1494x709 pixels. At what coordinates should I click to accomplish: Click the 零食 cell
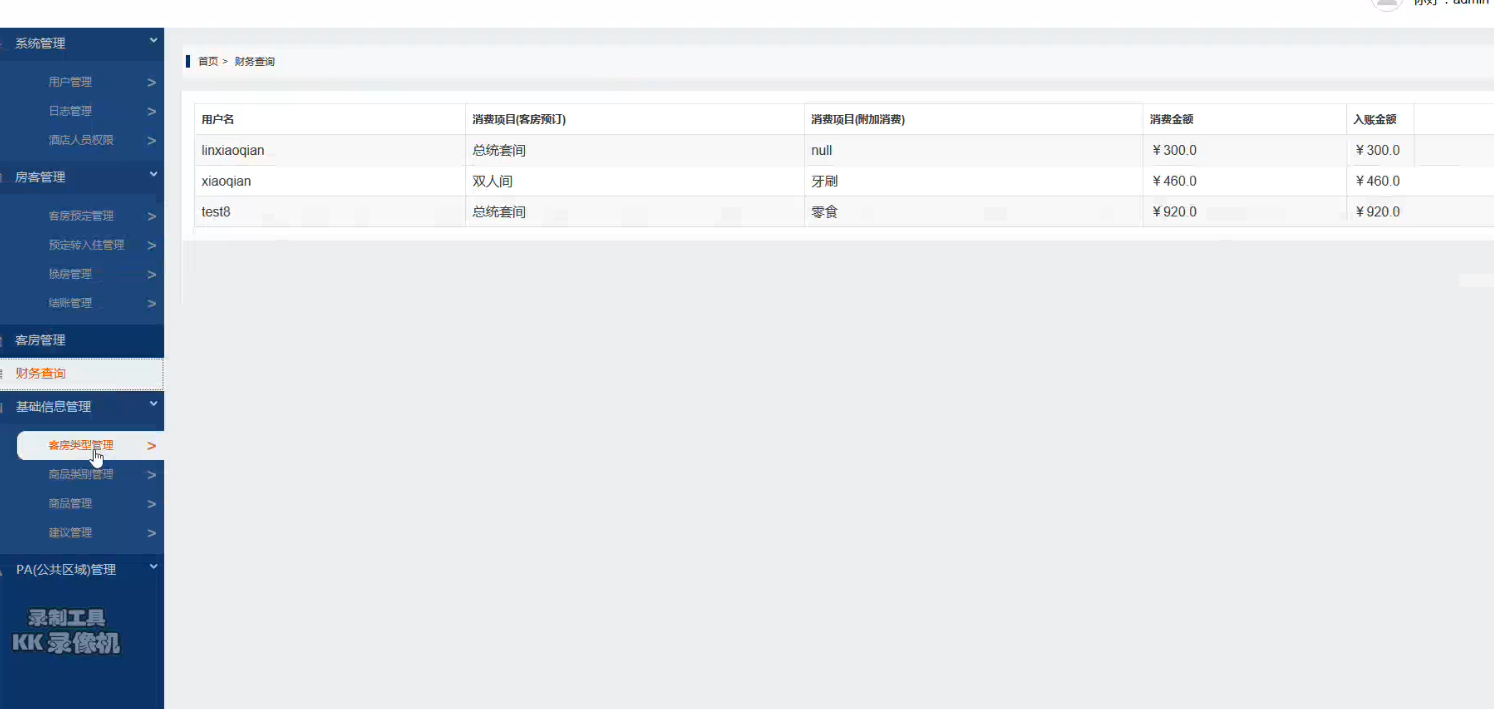click(x=824, y=212)
